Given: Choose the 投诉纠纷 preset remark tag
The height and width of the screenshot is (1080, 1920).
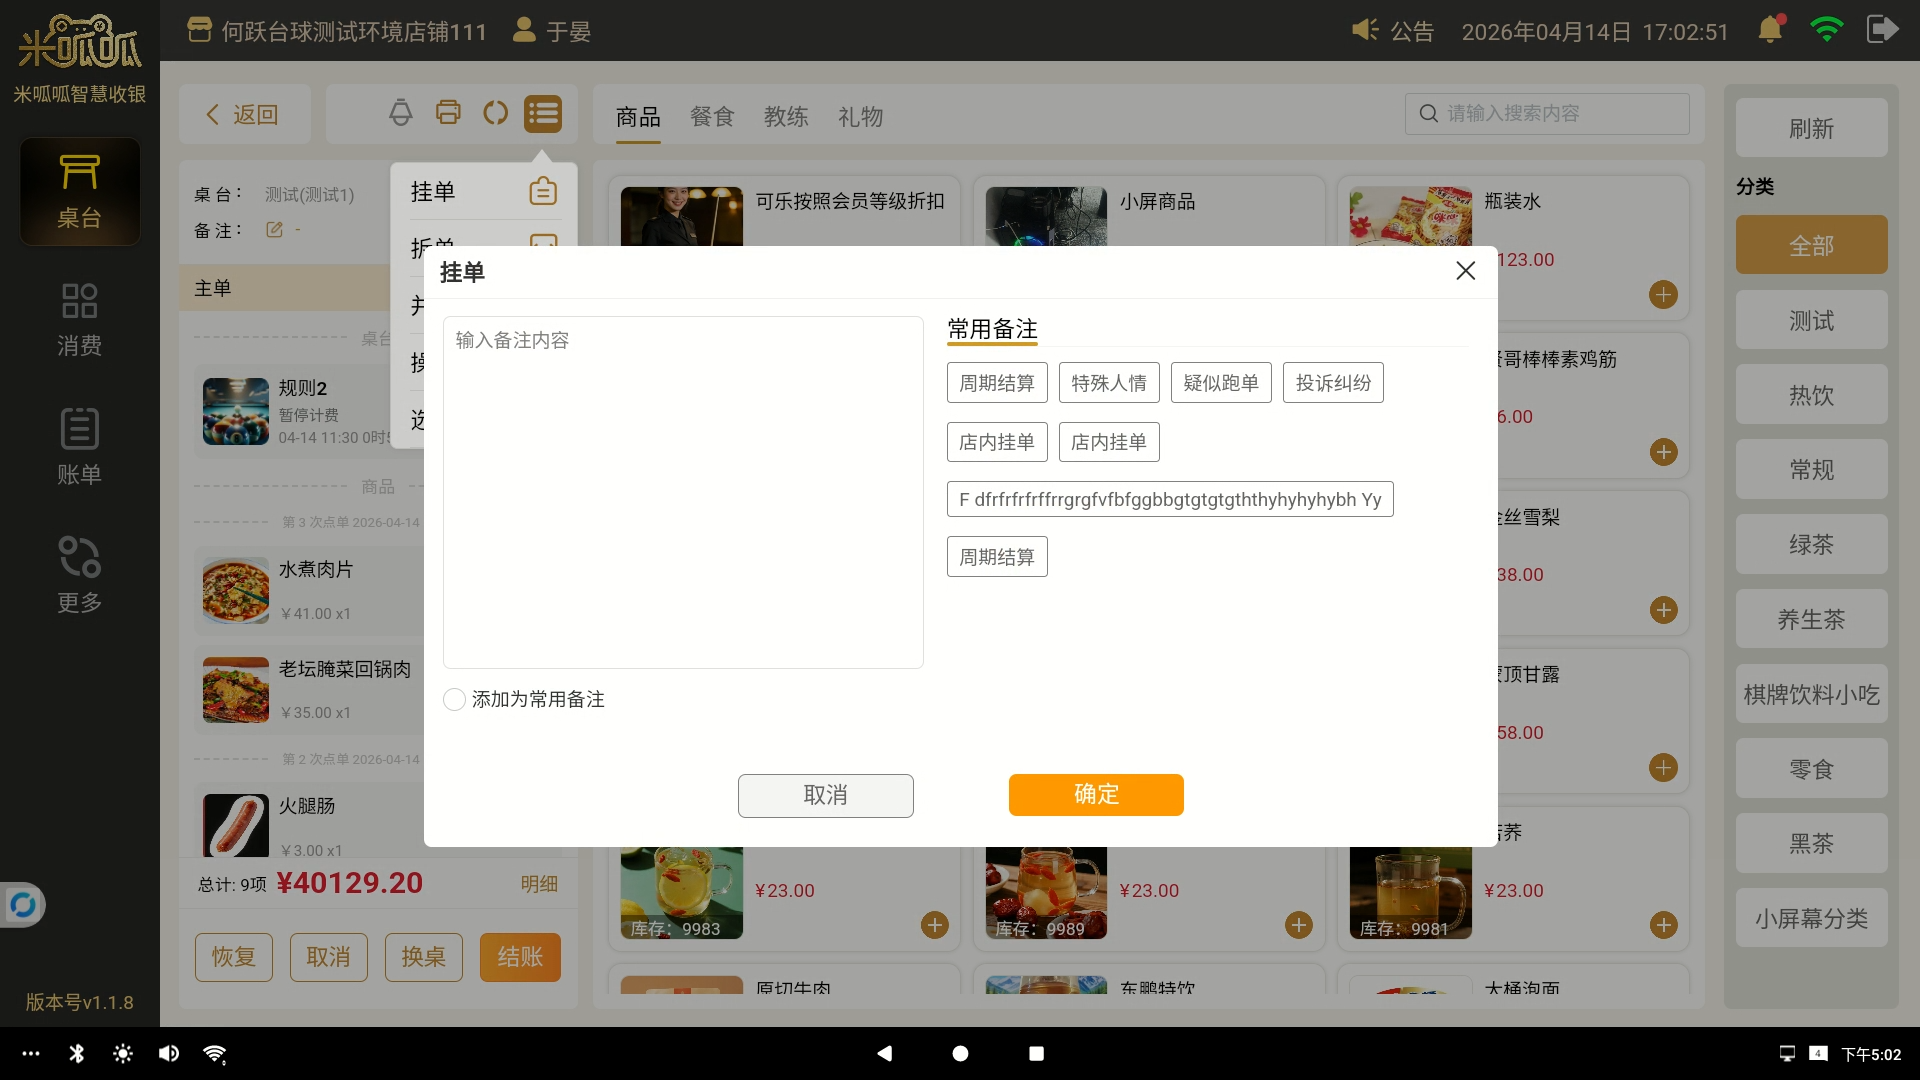Looking at the screenshot, I should click(x=1333, y=383).
